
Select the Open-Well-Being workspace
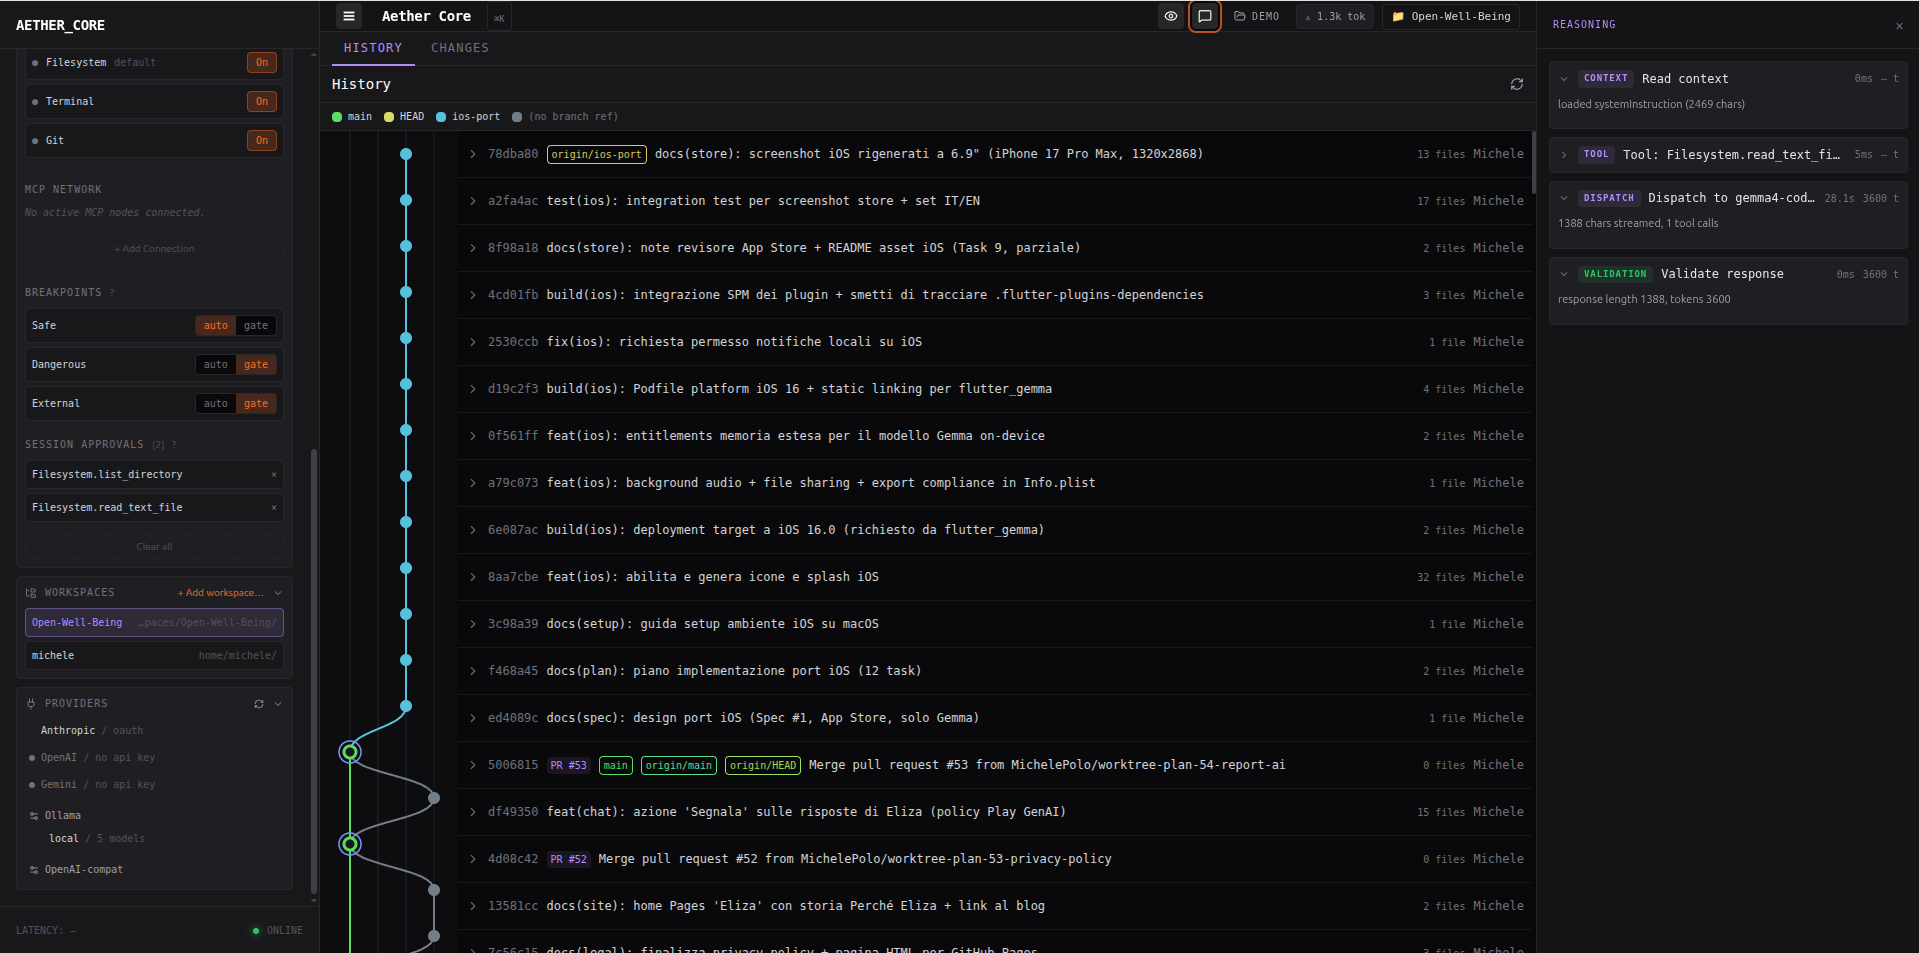154,622
